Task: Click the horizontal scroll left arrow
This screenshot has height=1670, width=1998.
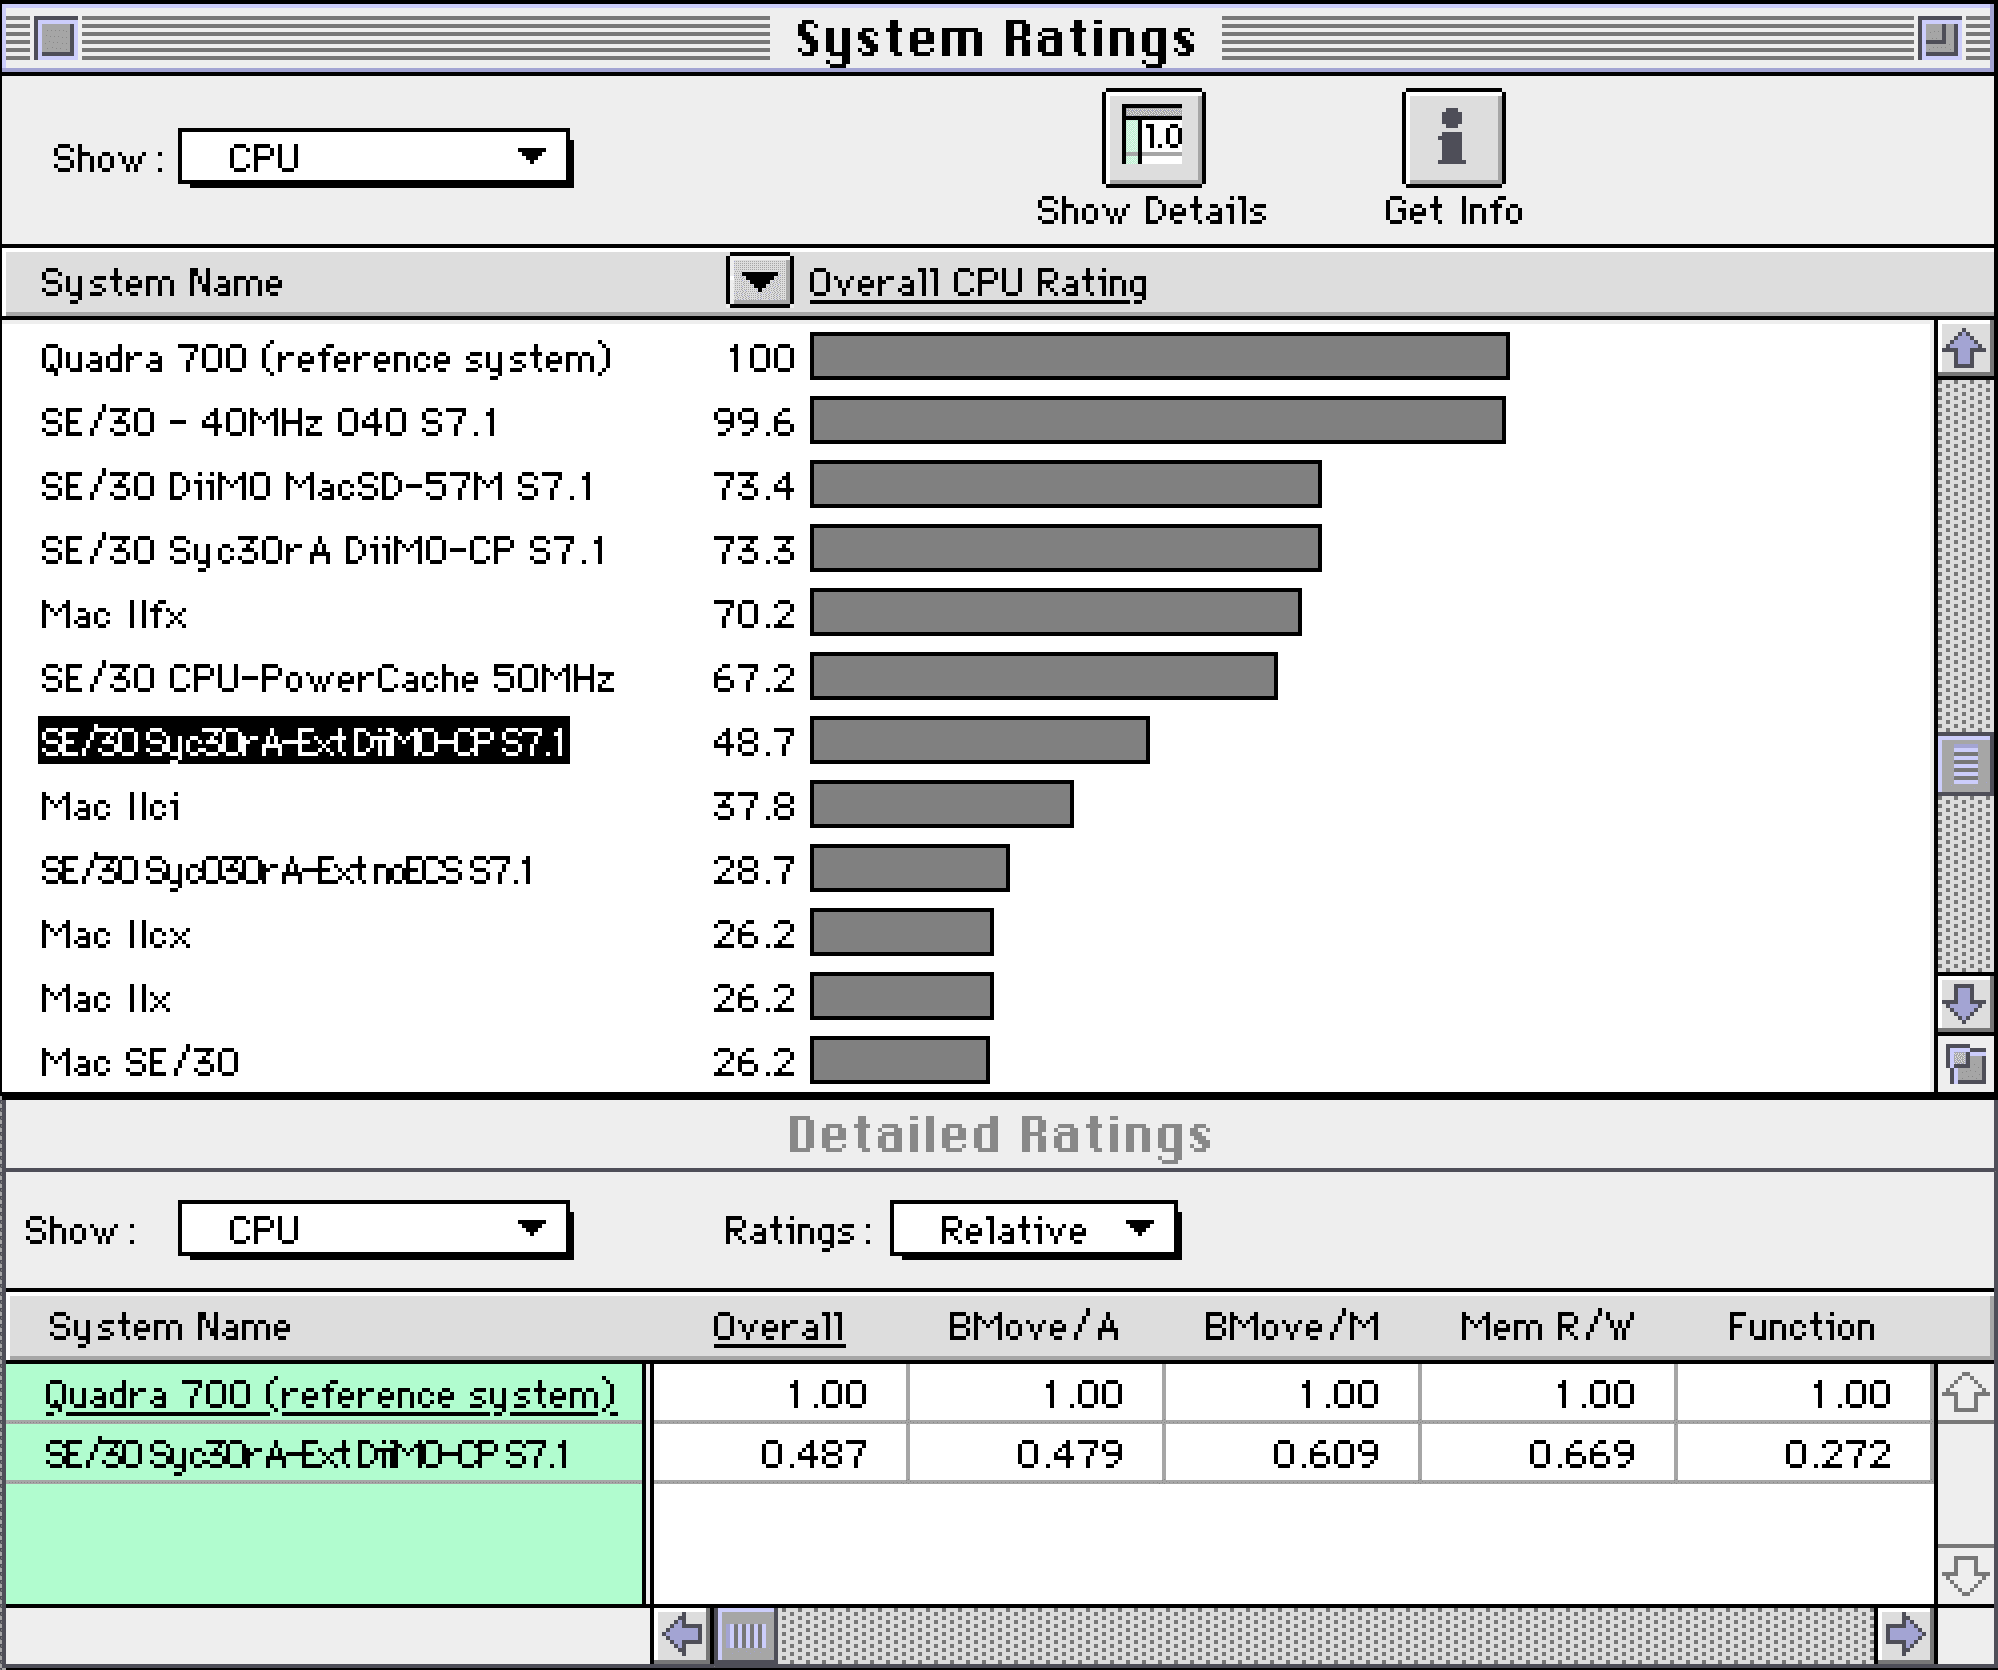Action: [683, 1635]
